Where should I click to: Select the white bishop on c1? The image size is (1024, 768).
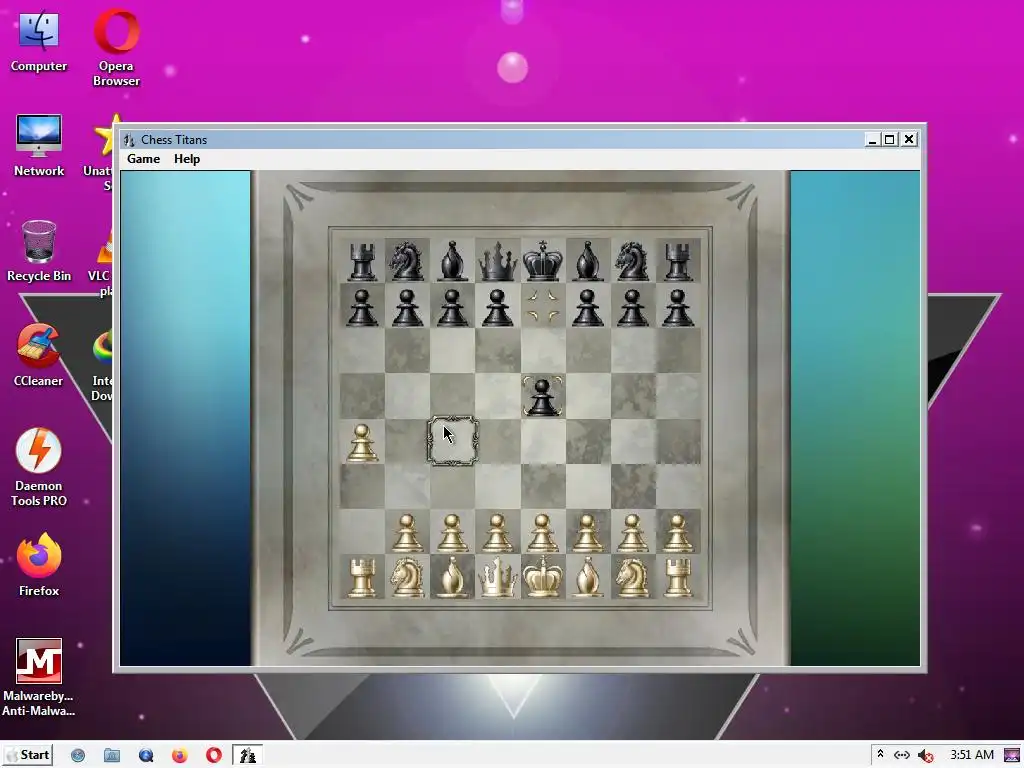click(453, 577)
